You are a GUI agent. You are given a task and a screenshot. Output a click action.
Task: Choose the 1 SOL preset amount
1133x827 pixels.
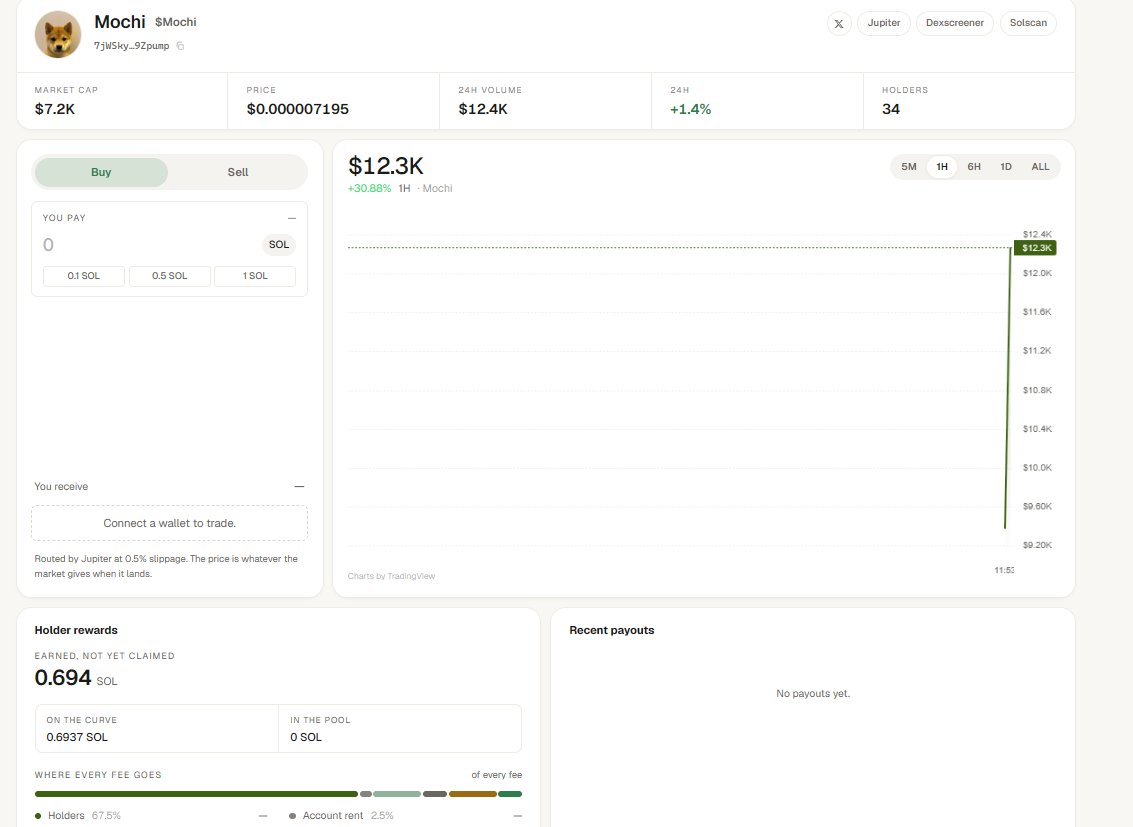click(255, 276)
